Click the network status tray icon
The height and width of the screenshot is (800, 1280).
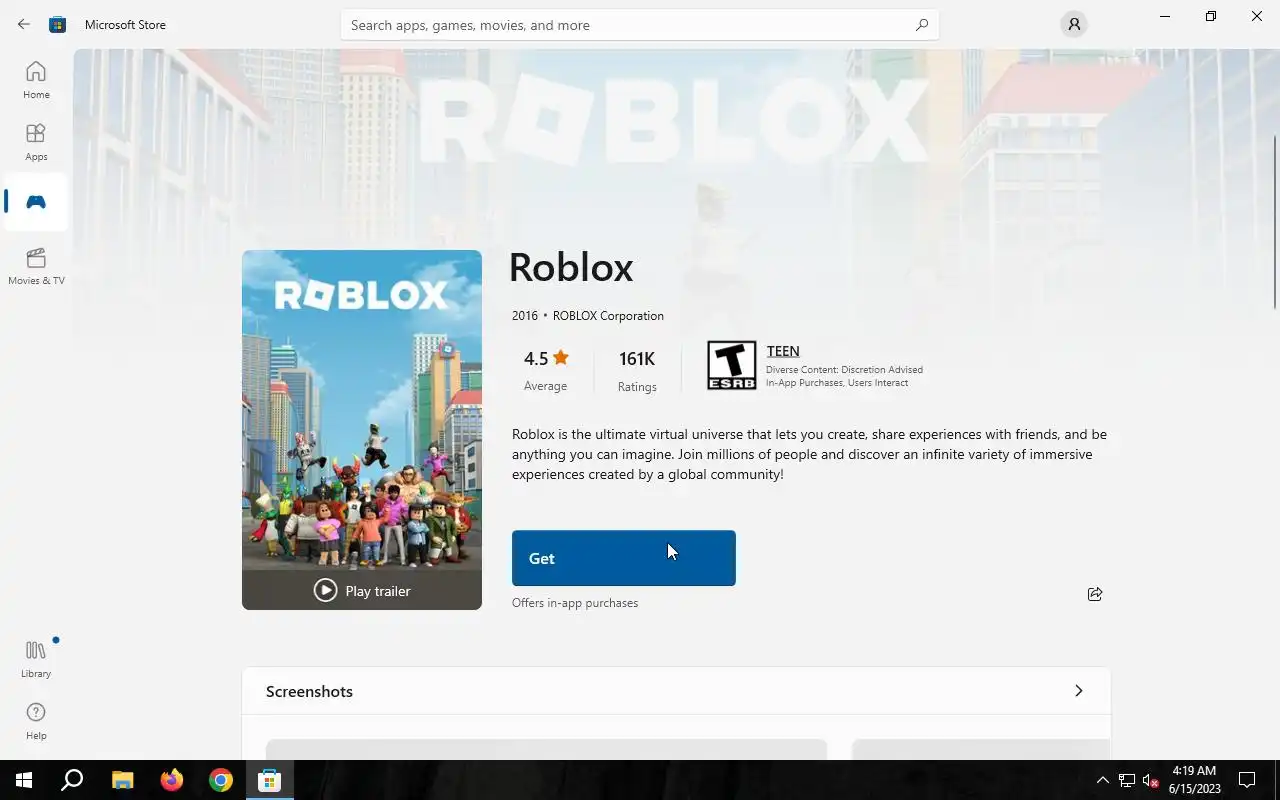coord(1127,780)
